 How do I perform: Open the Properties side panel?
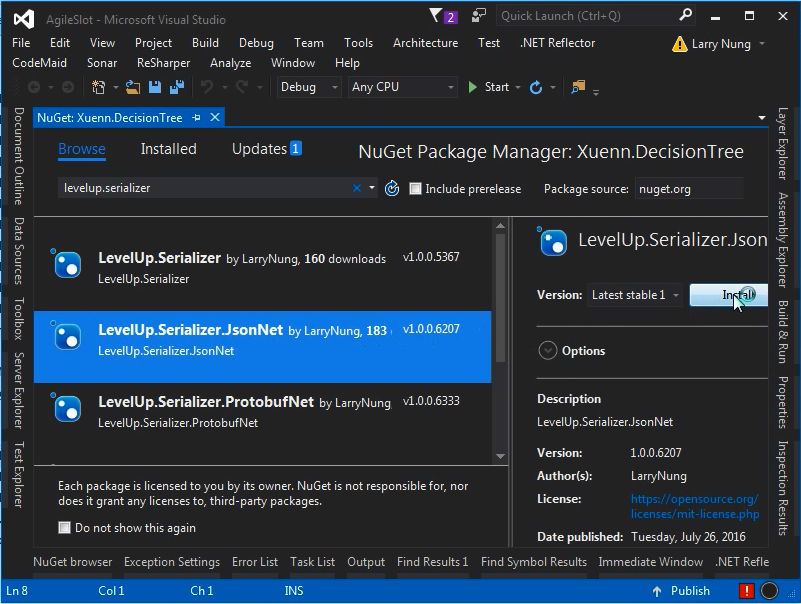[783, 403]
